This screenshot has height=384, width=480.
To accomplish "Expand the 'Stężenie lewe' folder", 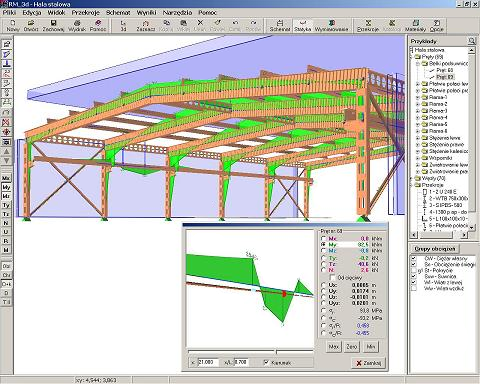I will pos(418,138).
